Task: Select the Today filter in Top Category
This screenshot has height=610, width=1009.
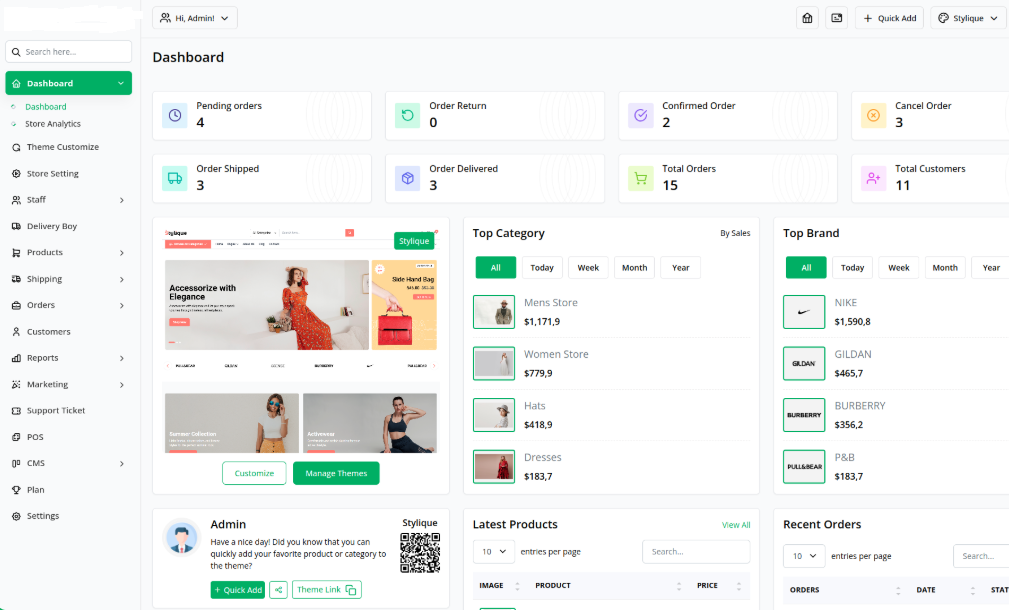Action: point(542,267)
